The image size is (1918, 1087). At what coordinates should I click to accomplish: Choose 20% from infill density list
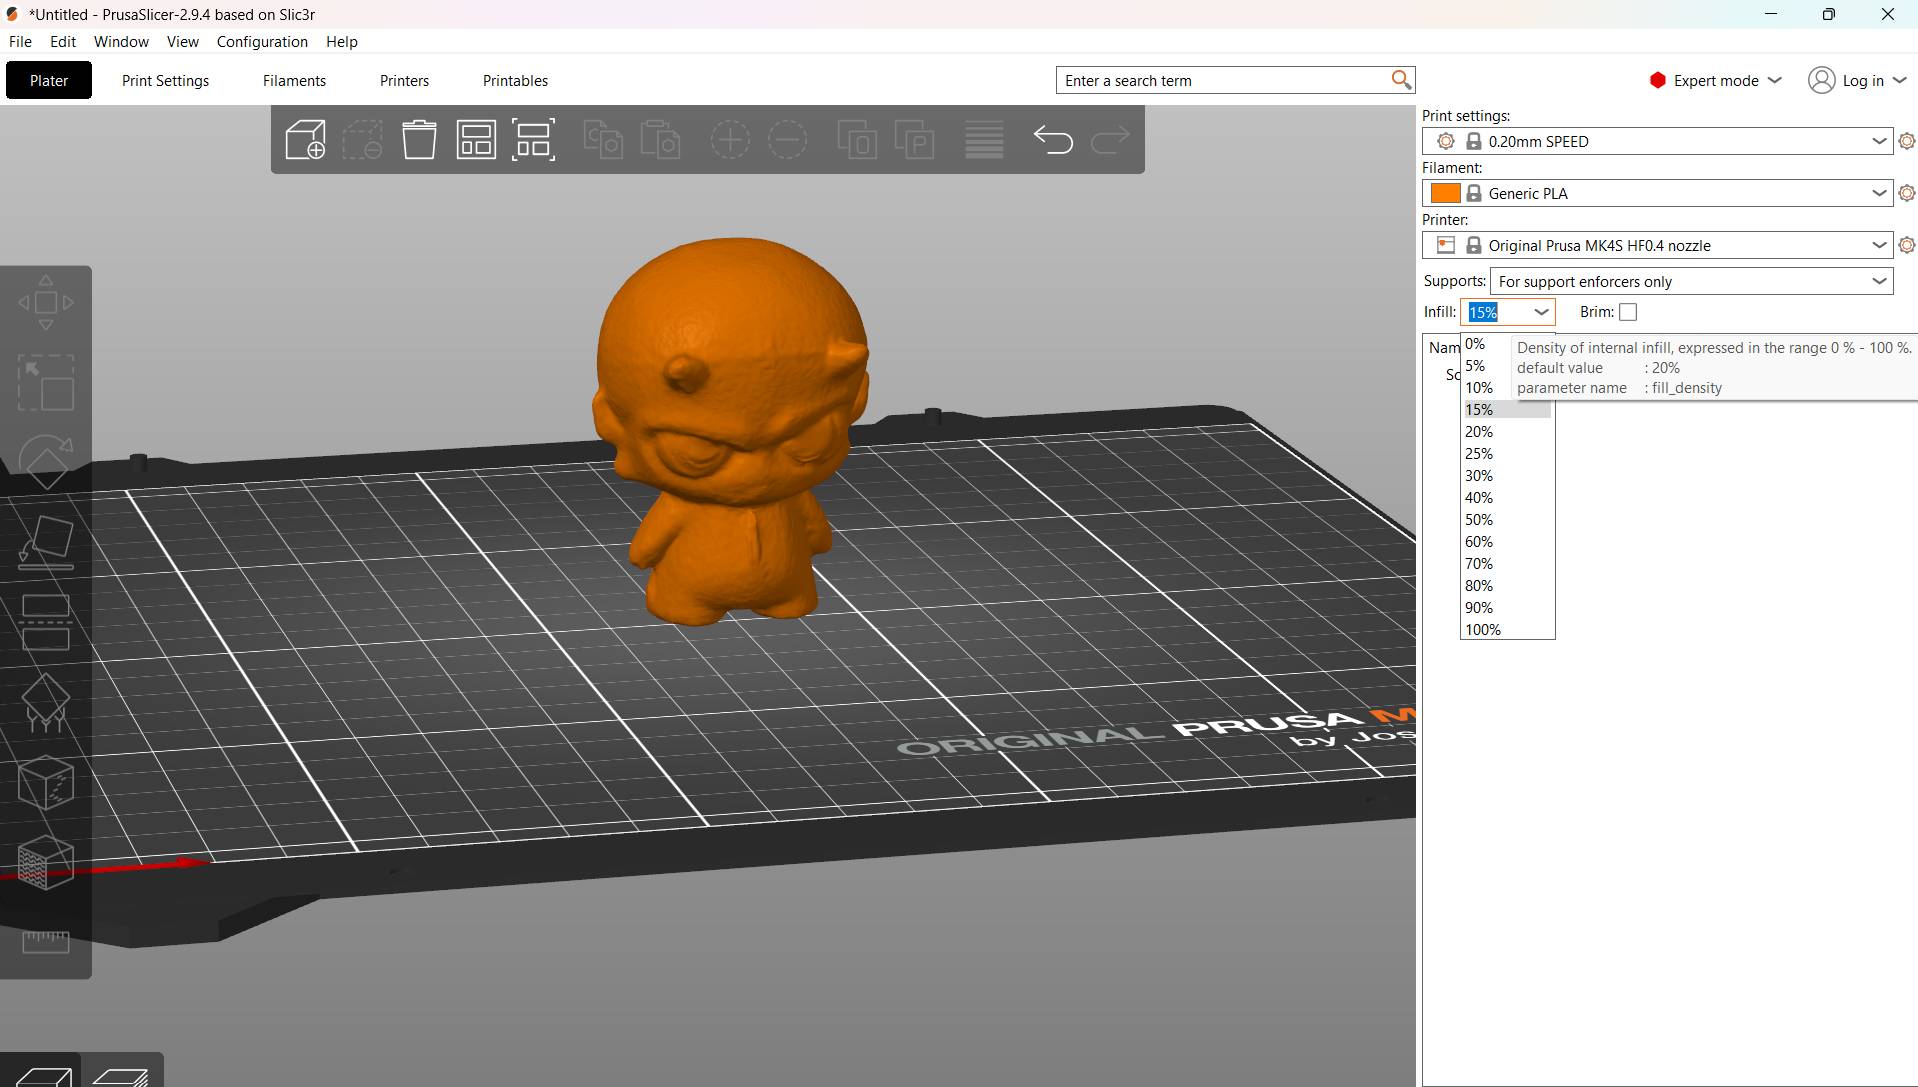click(1479, 432)
